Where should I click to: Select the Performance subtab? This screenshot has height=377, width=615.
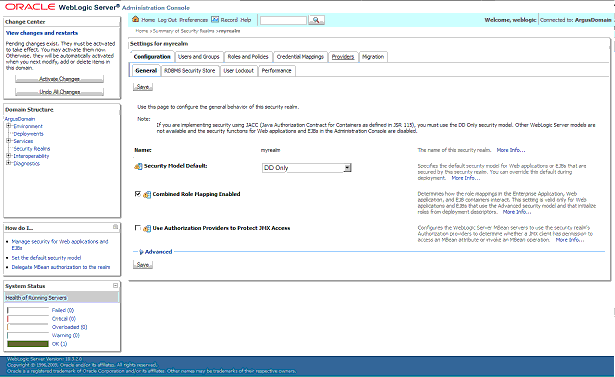pyautogui.click(x=277, y=71)
